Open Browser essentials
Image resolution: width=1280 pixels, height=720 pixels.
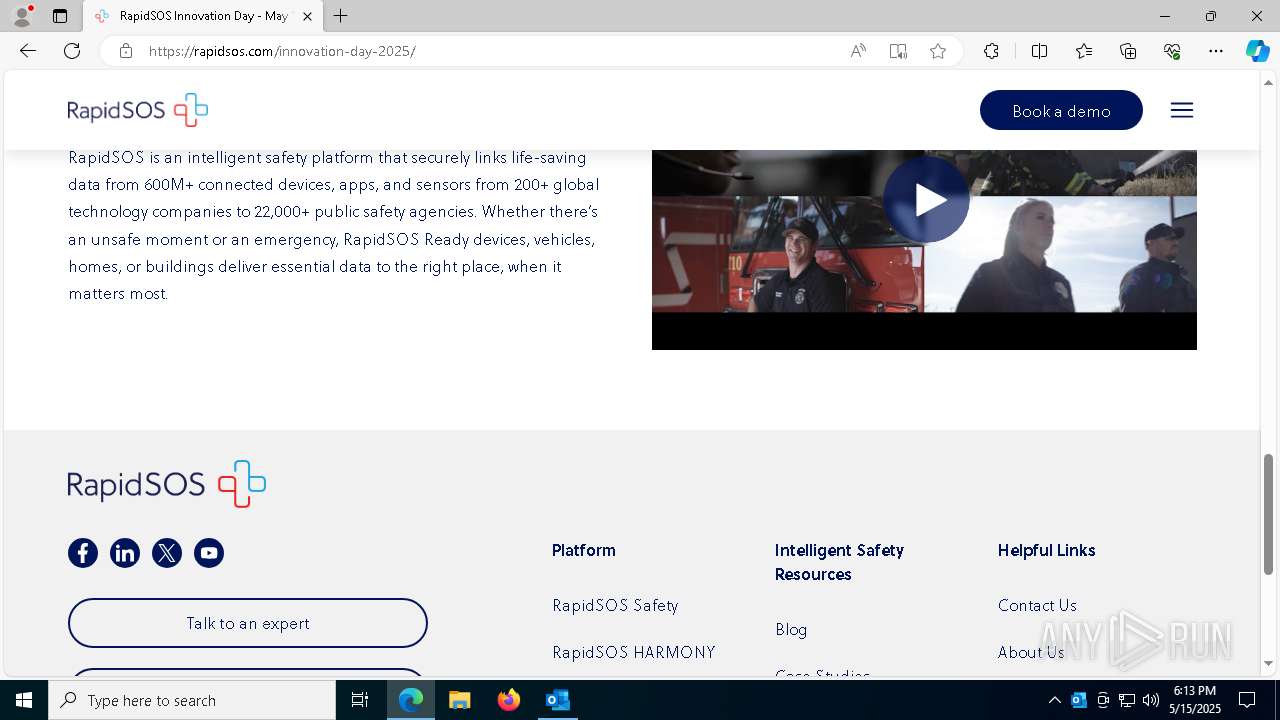(1172, 51)
